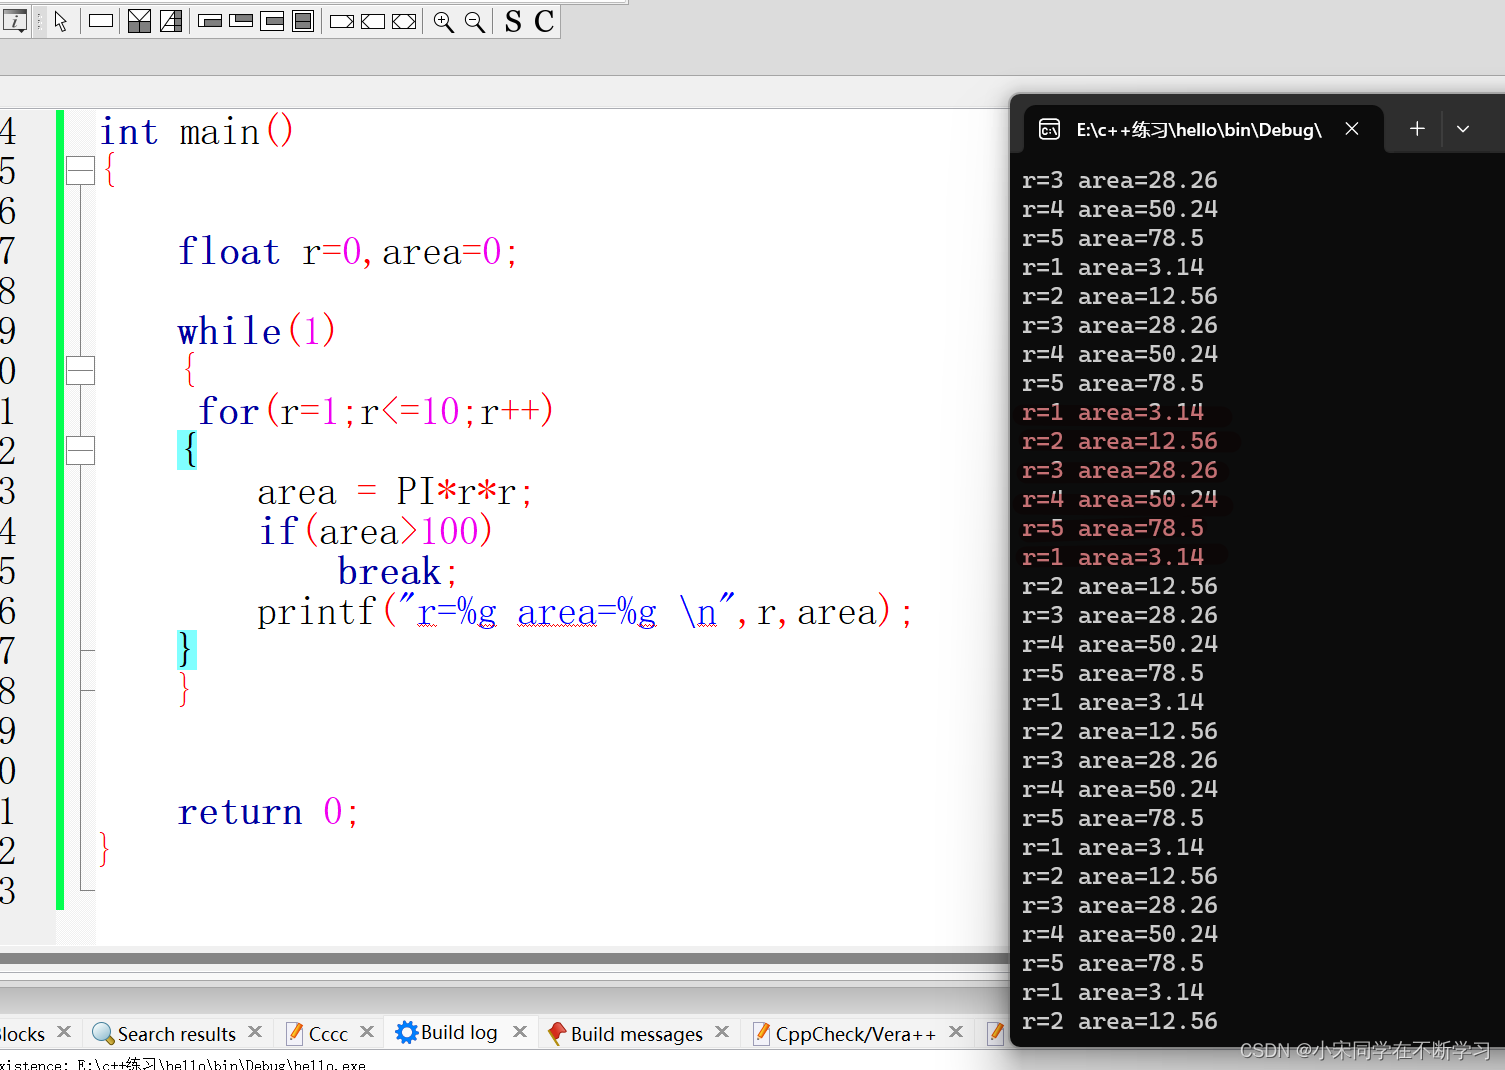Select the right-pointing break box tool

[342, 21]
